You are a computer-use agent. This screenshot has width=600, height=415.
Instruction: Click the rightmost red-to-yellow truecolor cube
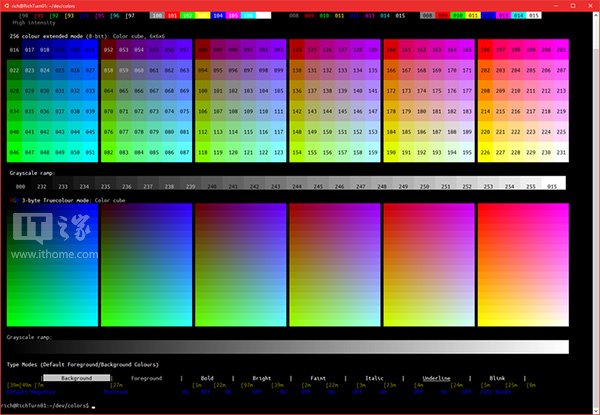pyautogui.click(x=524, y=263)
